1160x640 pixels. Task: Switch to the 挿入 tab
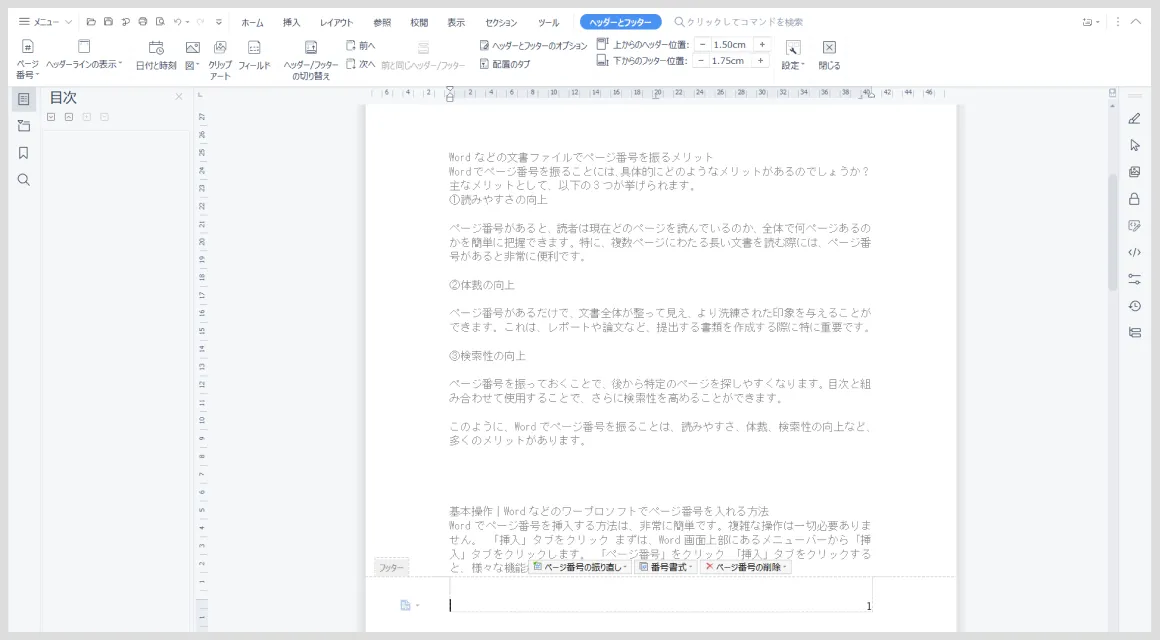[x=291, y=23]
